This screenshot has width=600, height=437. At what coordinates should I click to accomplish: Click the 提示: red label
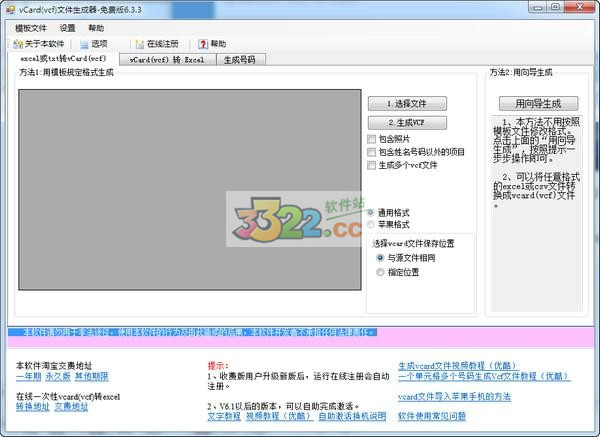coord(218,365)
